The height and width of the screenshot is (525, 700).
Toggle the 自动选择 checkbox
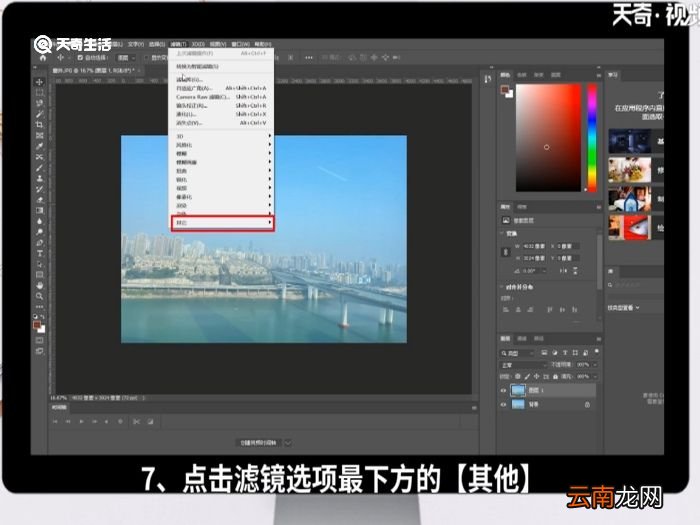point(80,58)
